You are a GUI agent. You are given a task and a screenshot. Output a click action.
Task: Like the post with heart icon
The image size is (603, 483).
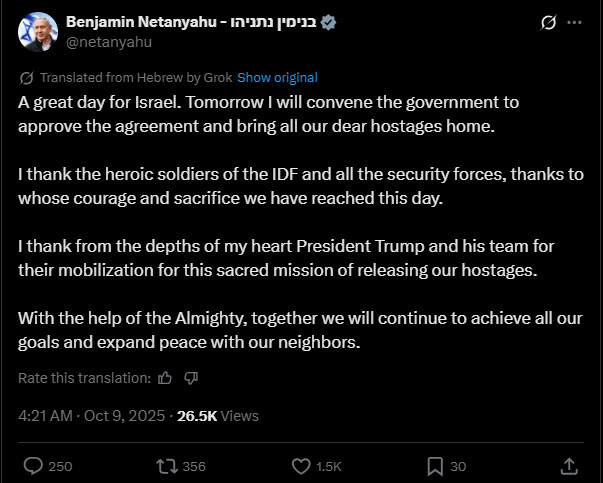point(302,466)
